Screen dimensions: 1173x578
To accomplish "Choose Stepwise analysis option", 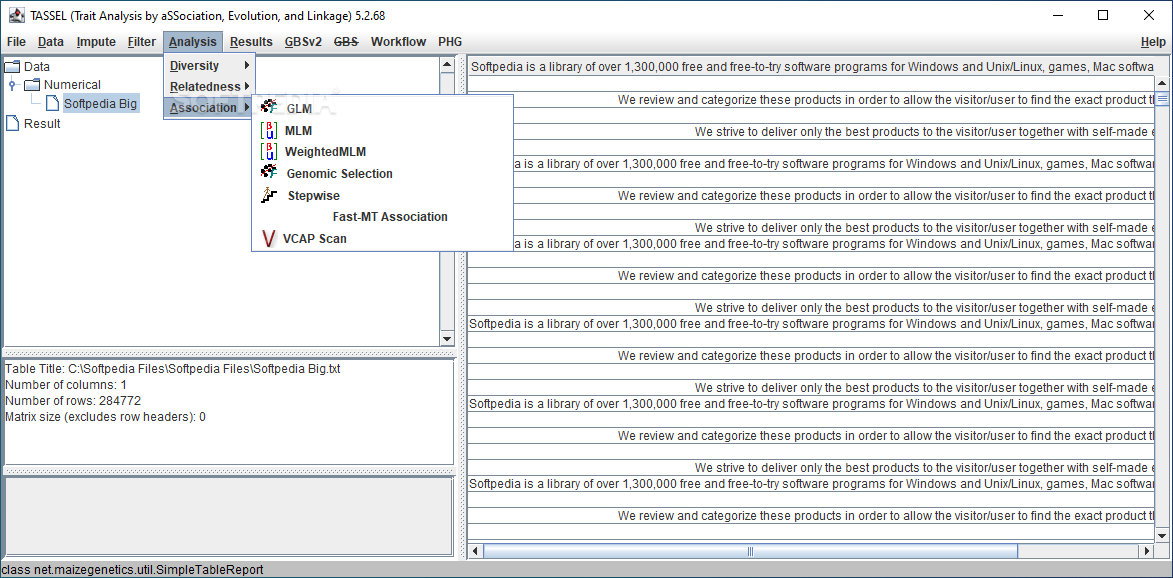I will pyautogui.click(x=382, y=195).
